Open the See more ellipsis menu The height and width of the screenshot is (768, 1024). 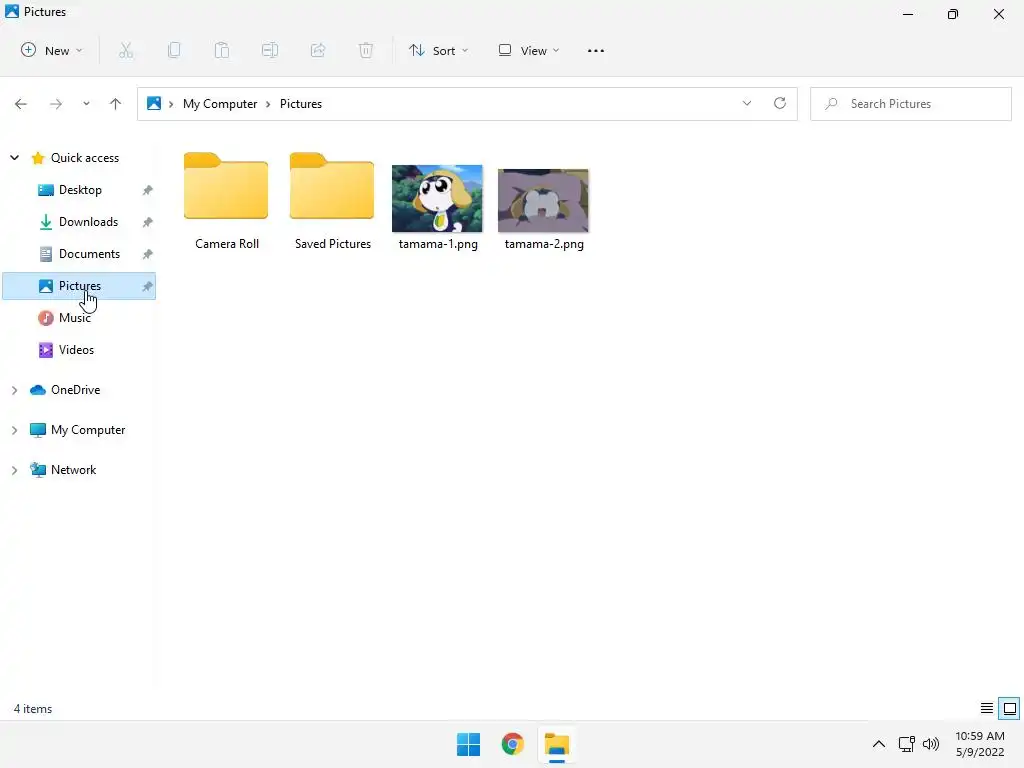596,50
